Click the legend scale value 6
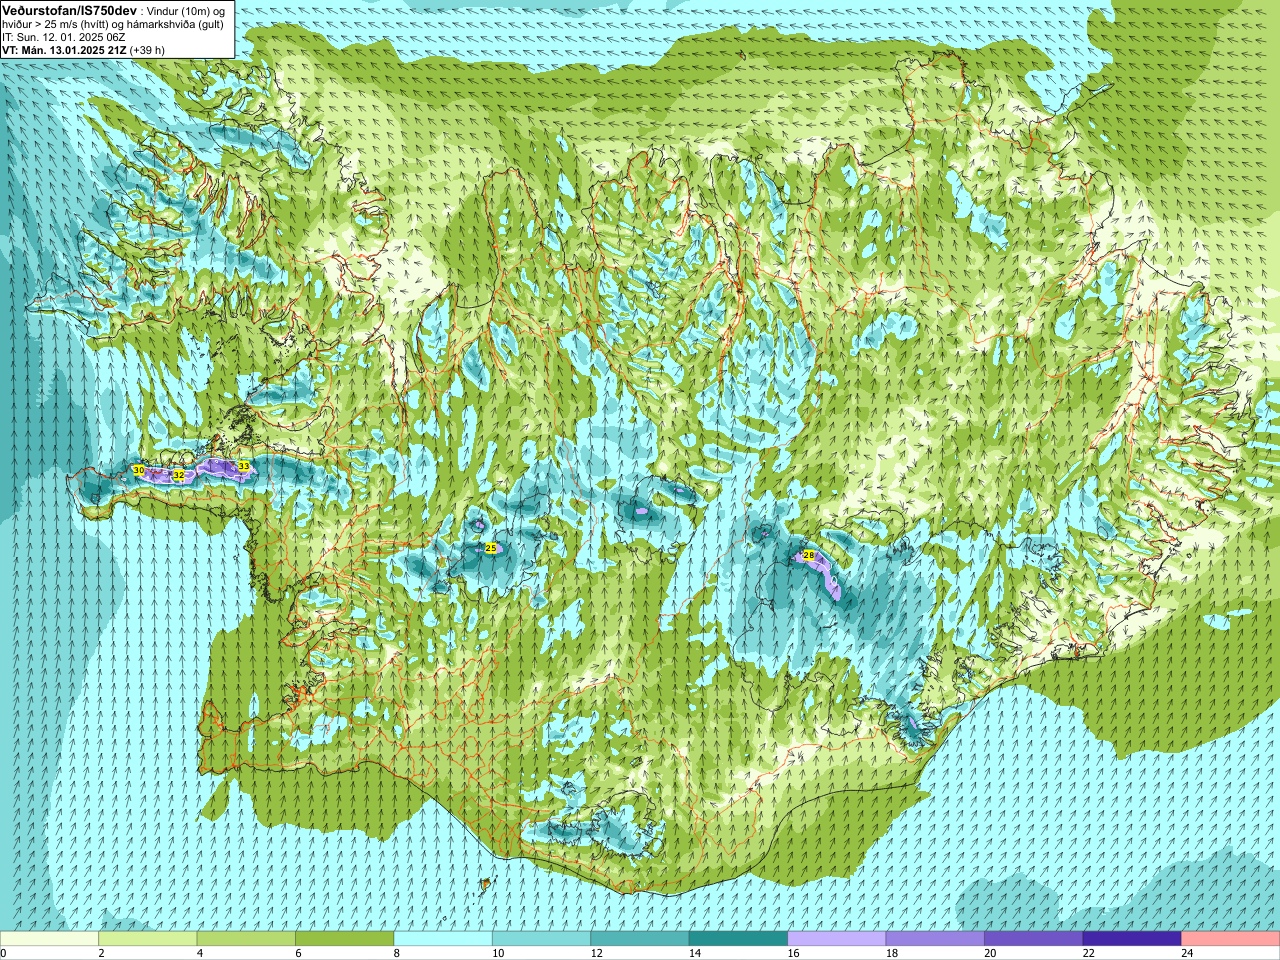 (x=298, y=953)
